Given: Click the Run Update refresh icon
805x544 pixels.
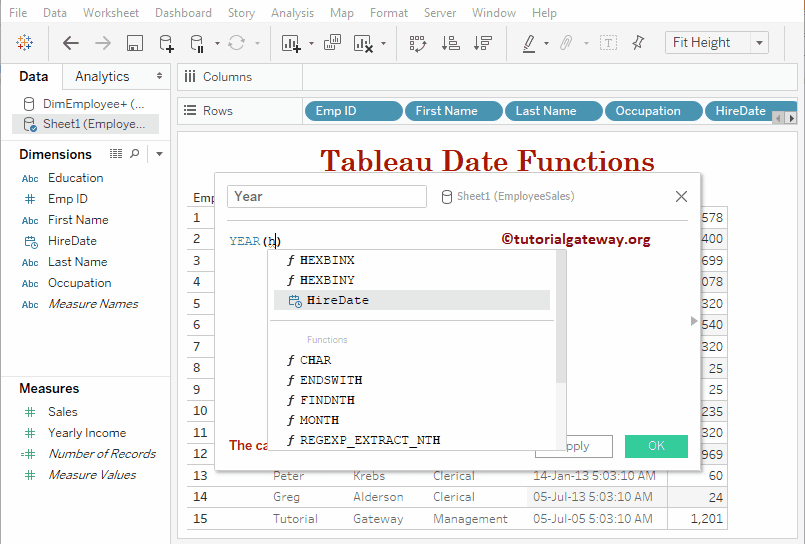Looking at the screenshot, I should [236, 43].
